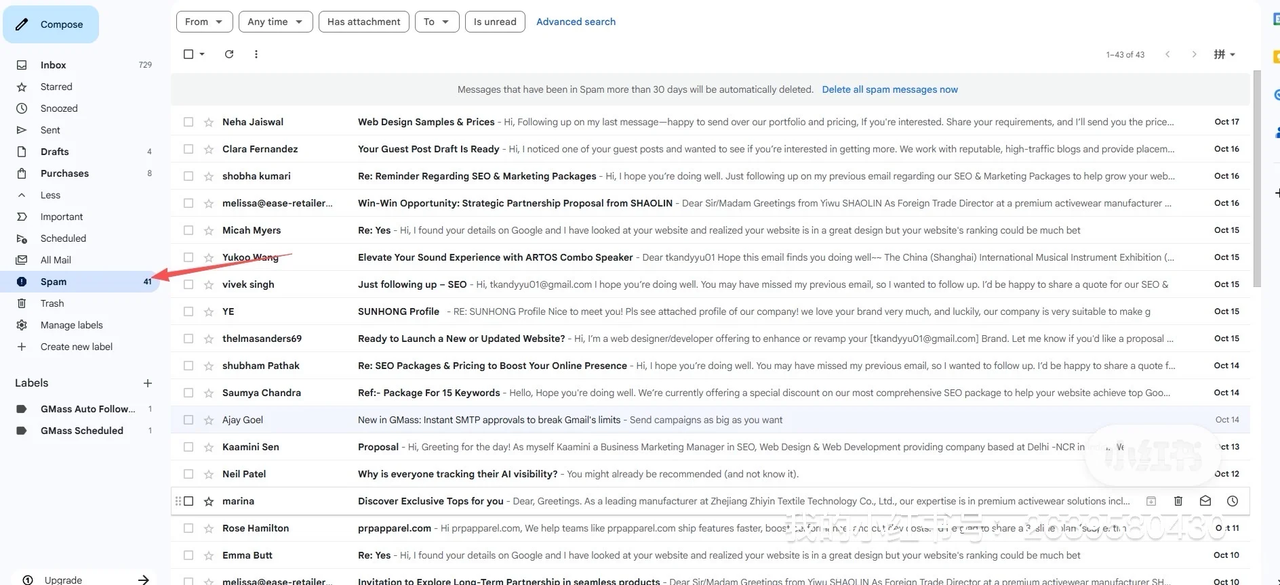Click Delete all spam messages now
This screenshot has width=1280, height=585.
[x=889, y=89]
